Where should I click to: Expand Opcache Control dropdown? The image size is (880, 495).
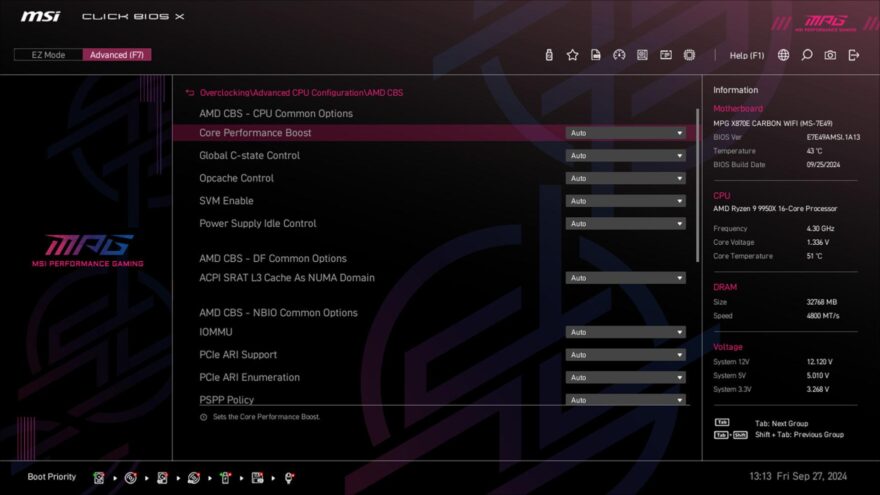625,178
